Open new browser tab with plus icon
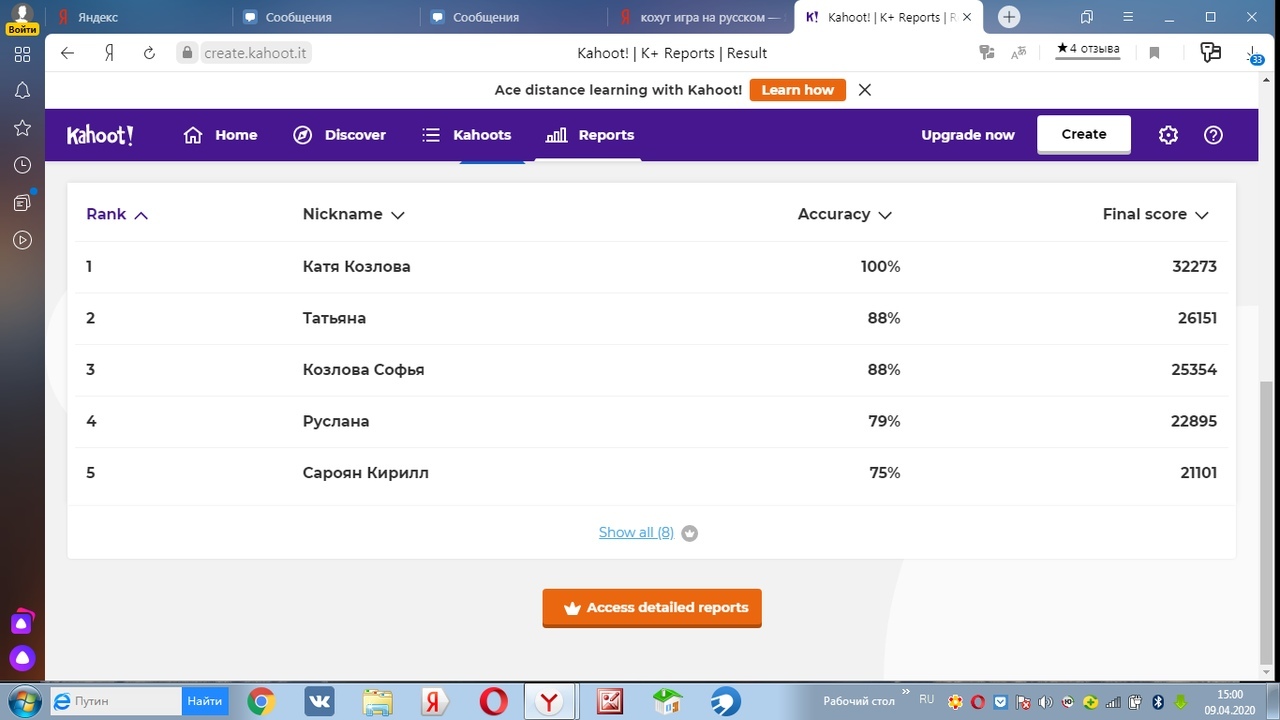Viewport: 1280px width, 720px height. click(1009, 17)
